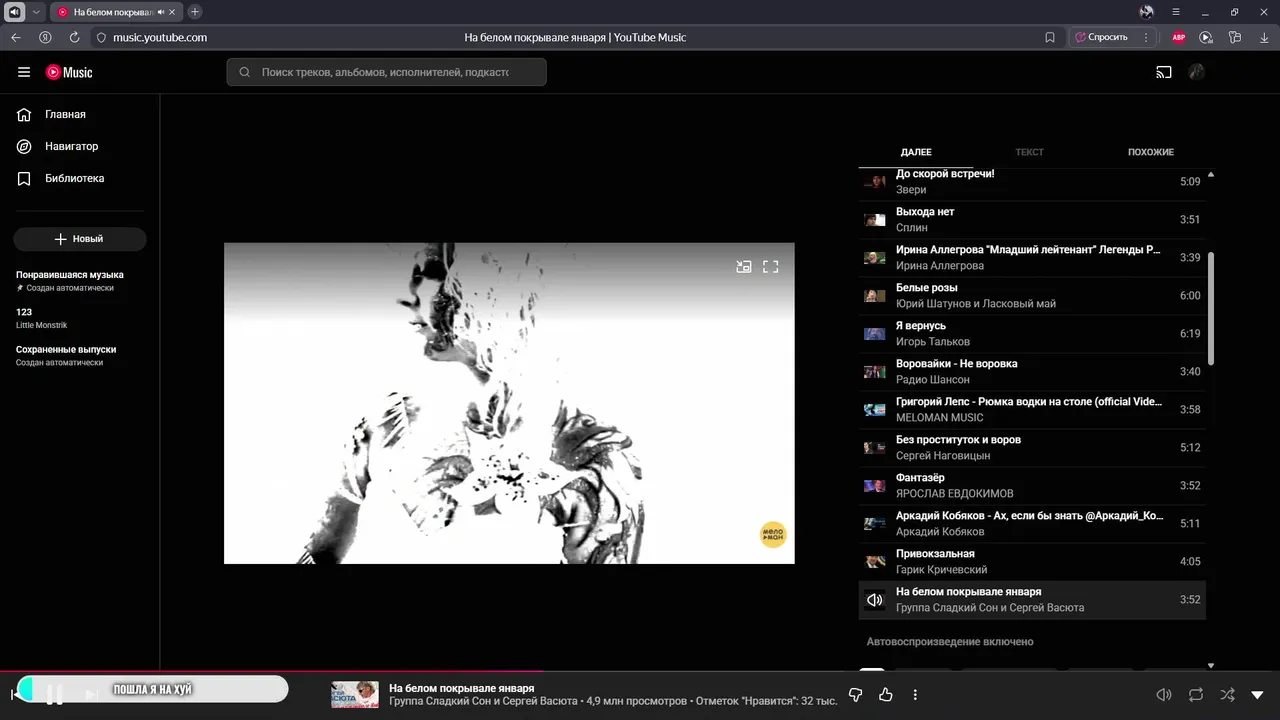Toggle shuffle playback
Screen dimensions: 1280x720
tap(1227, 695)
